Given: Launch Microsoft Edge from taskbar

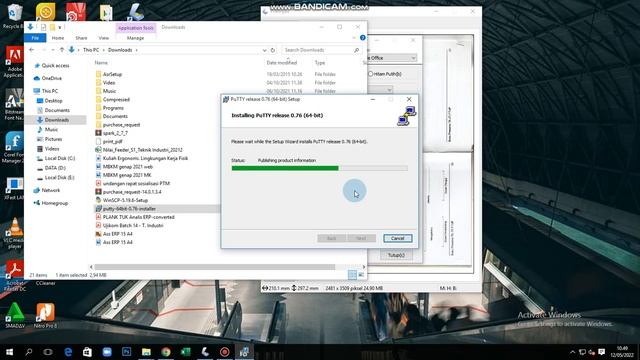Looking at the screenshot, I should tap(68, 352).
